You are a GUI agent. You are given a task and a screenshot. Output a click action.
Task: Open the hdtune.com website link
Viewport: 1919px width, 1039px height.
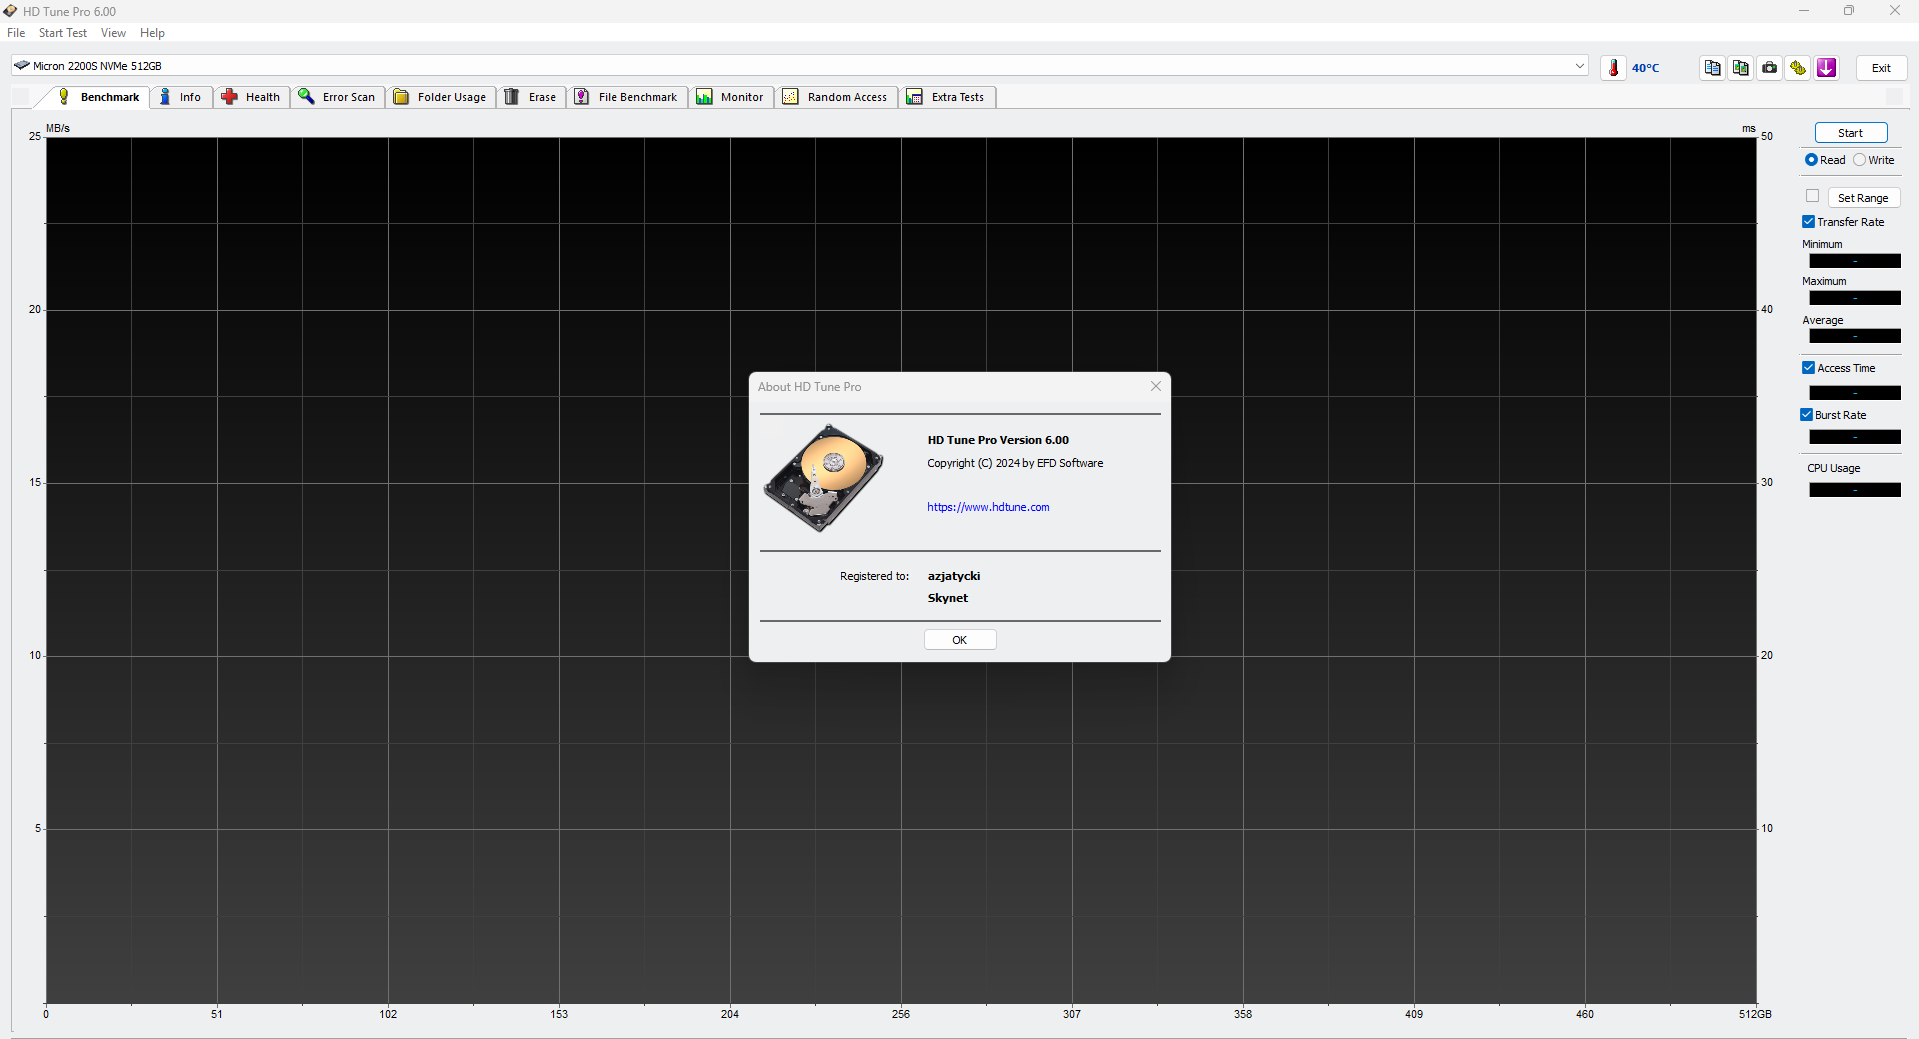988,507
